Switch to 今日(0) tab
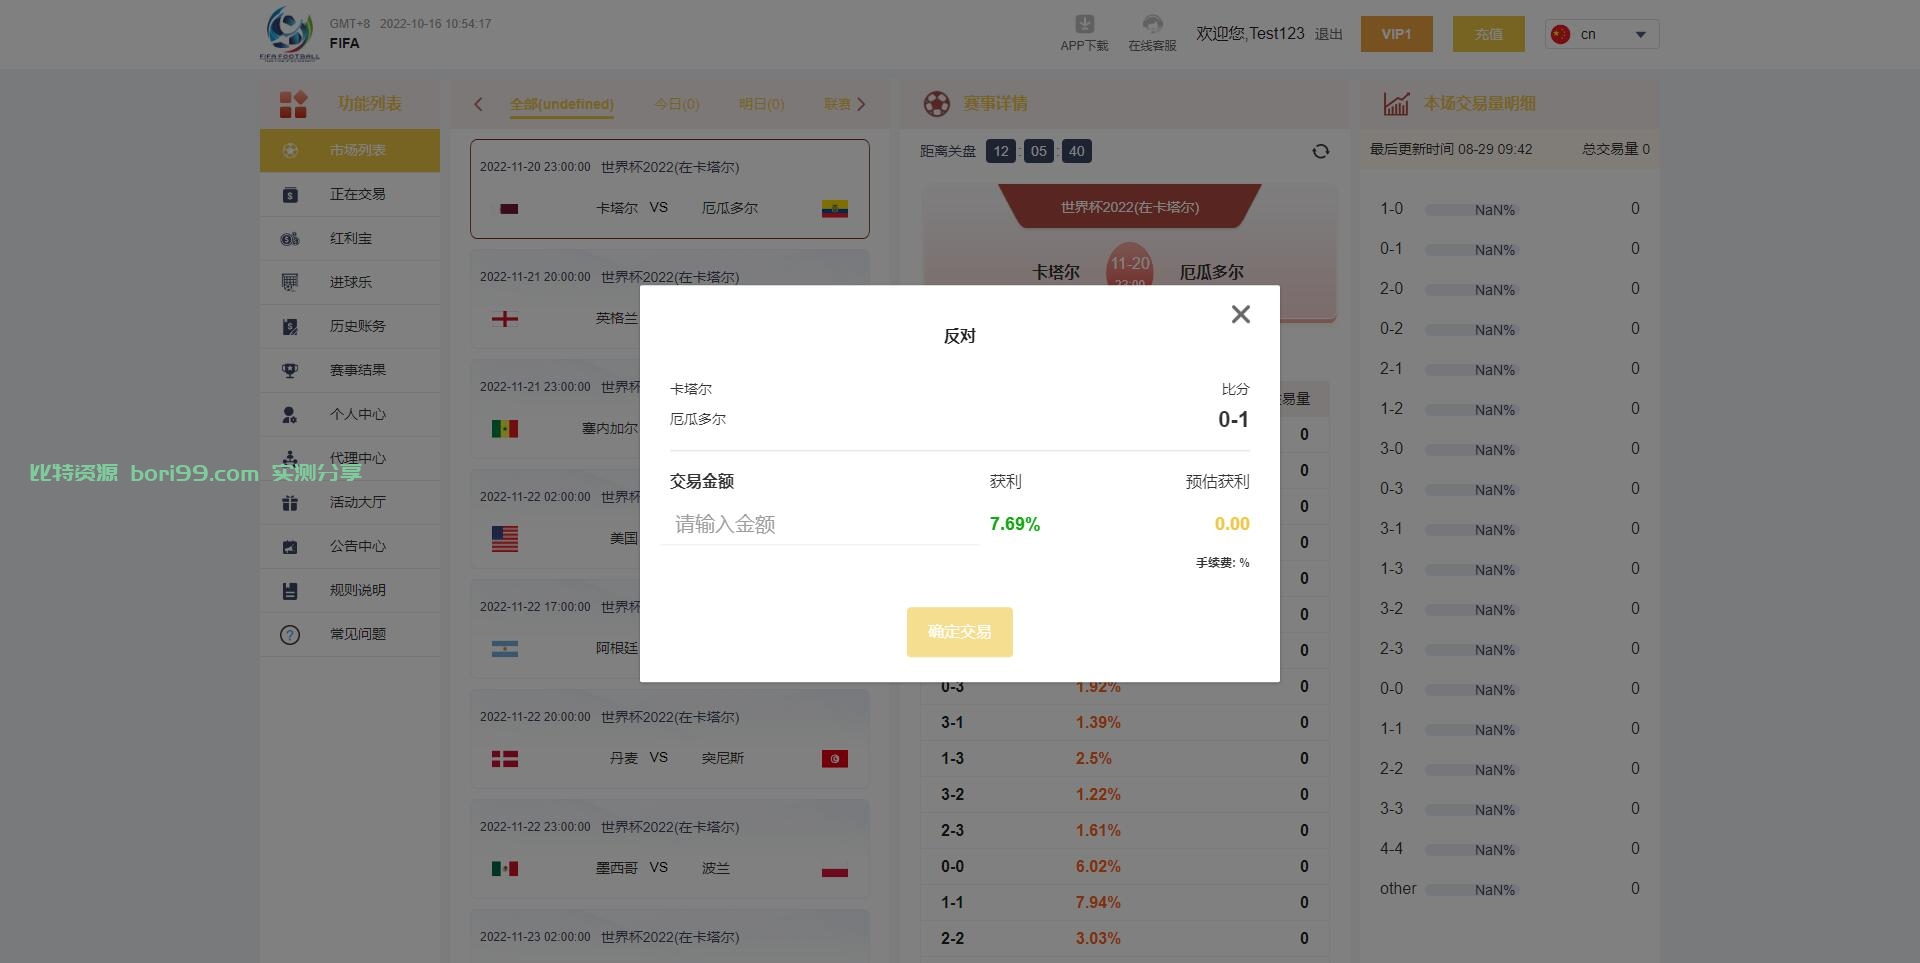The height and width of the screenshot is (963, 1920). tap(677, 104)
